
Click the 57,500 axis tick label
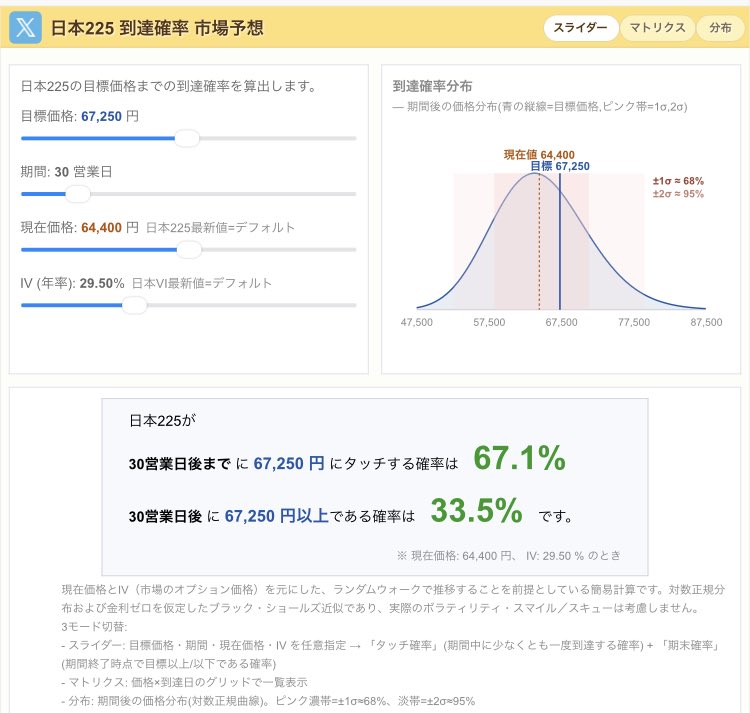pyautogui.click(x=489, y=322)
